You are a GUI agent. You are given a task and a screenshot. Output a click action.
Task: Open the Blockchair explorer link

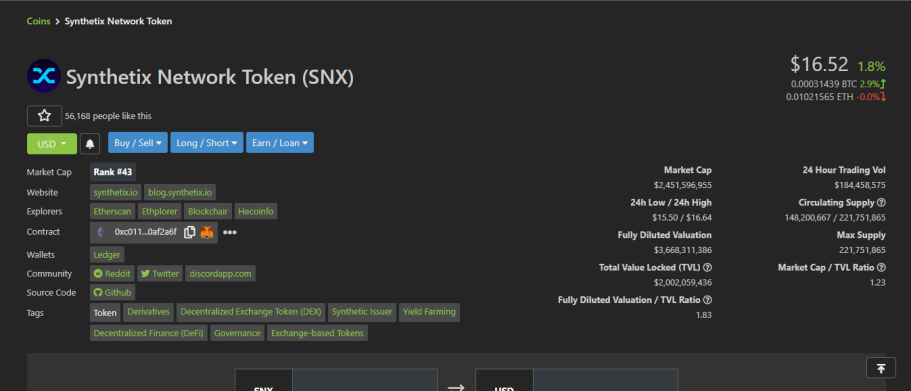208,211
